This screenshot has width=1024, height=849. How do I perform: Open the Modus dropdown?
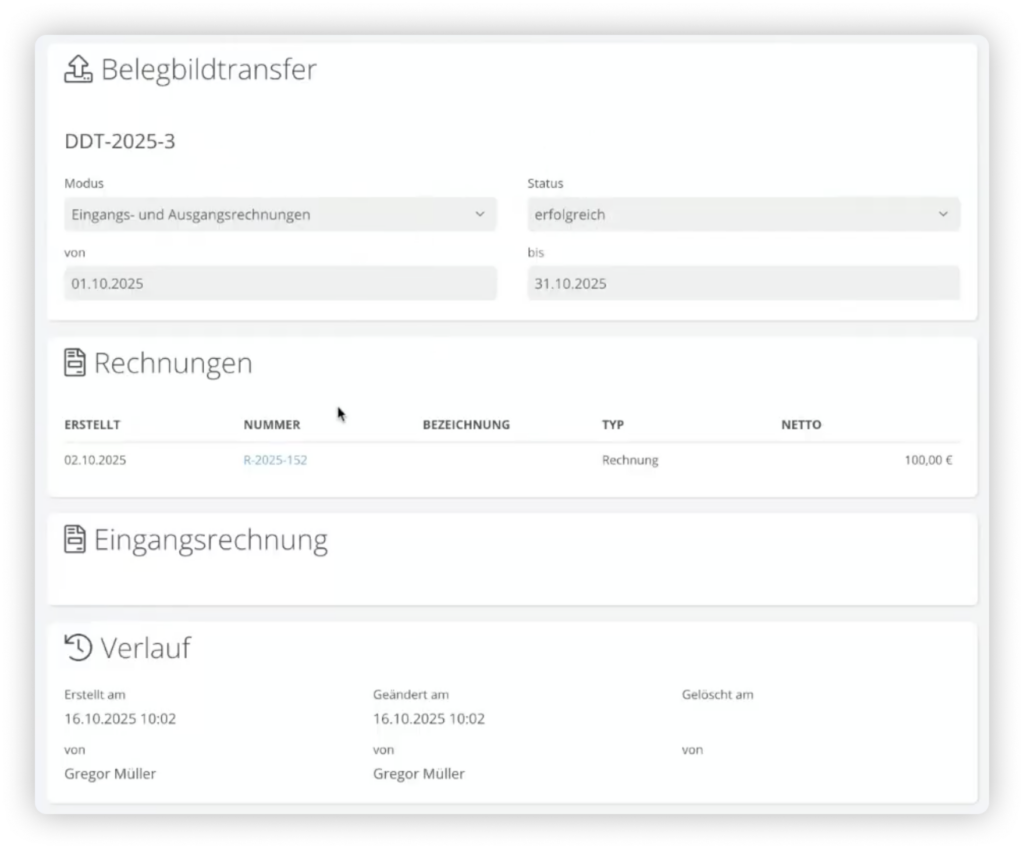pos(280,214)
